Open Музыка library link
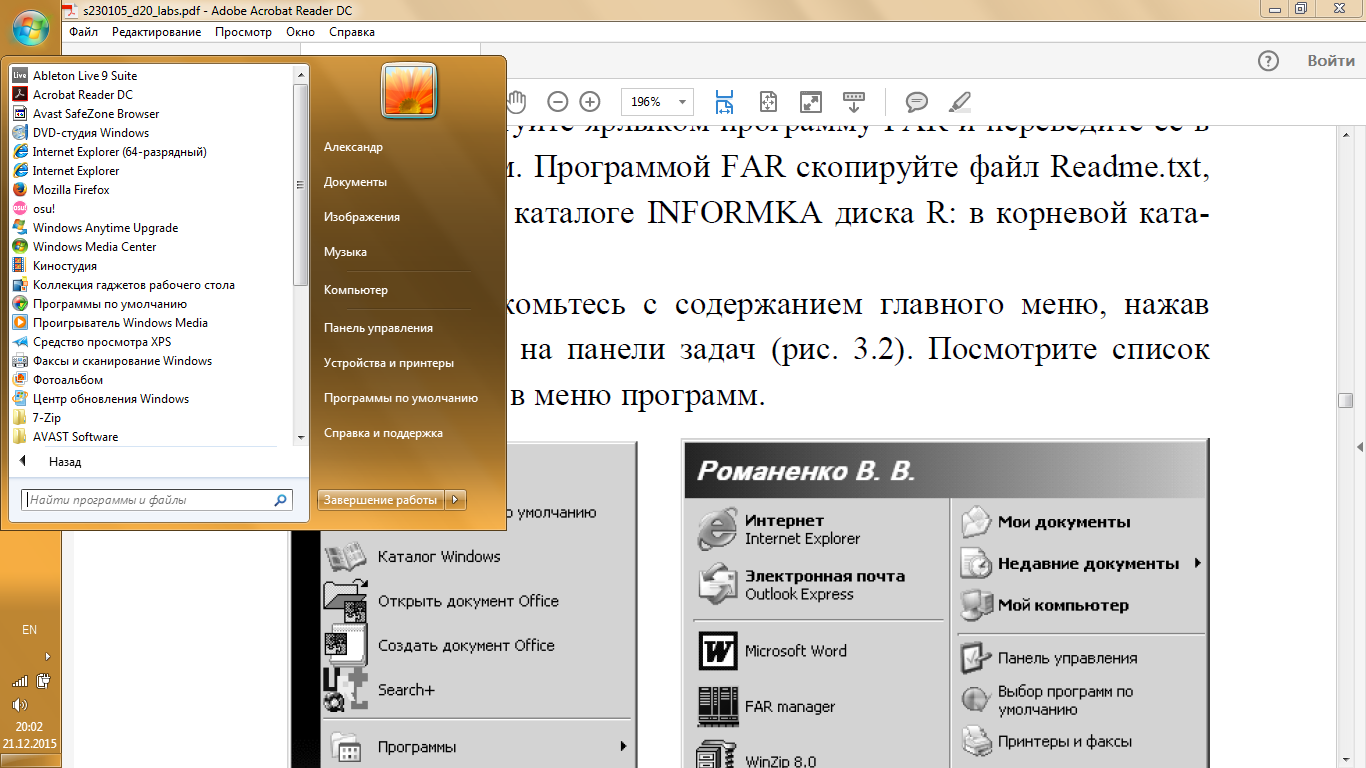This screenshot has width=1366, height=768. [x=345, y=252]
